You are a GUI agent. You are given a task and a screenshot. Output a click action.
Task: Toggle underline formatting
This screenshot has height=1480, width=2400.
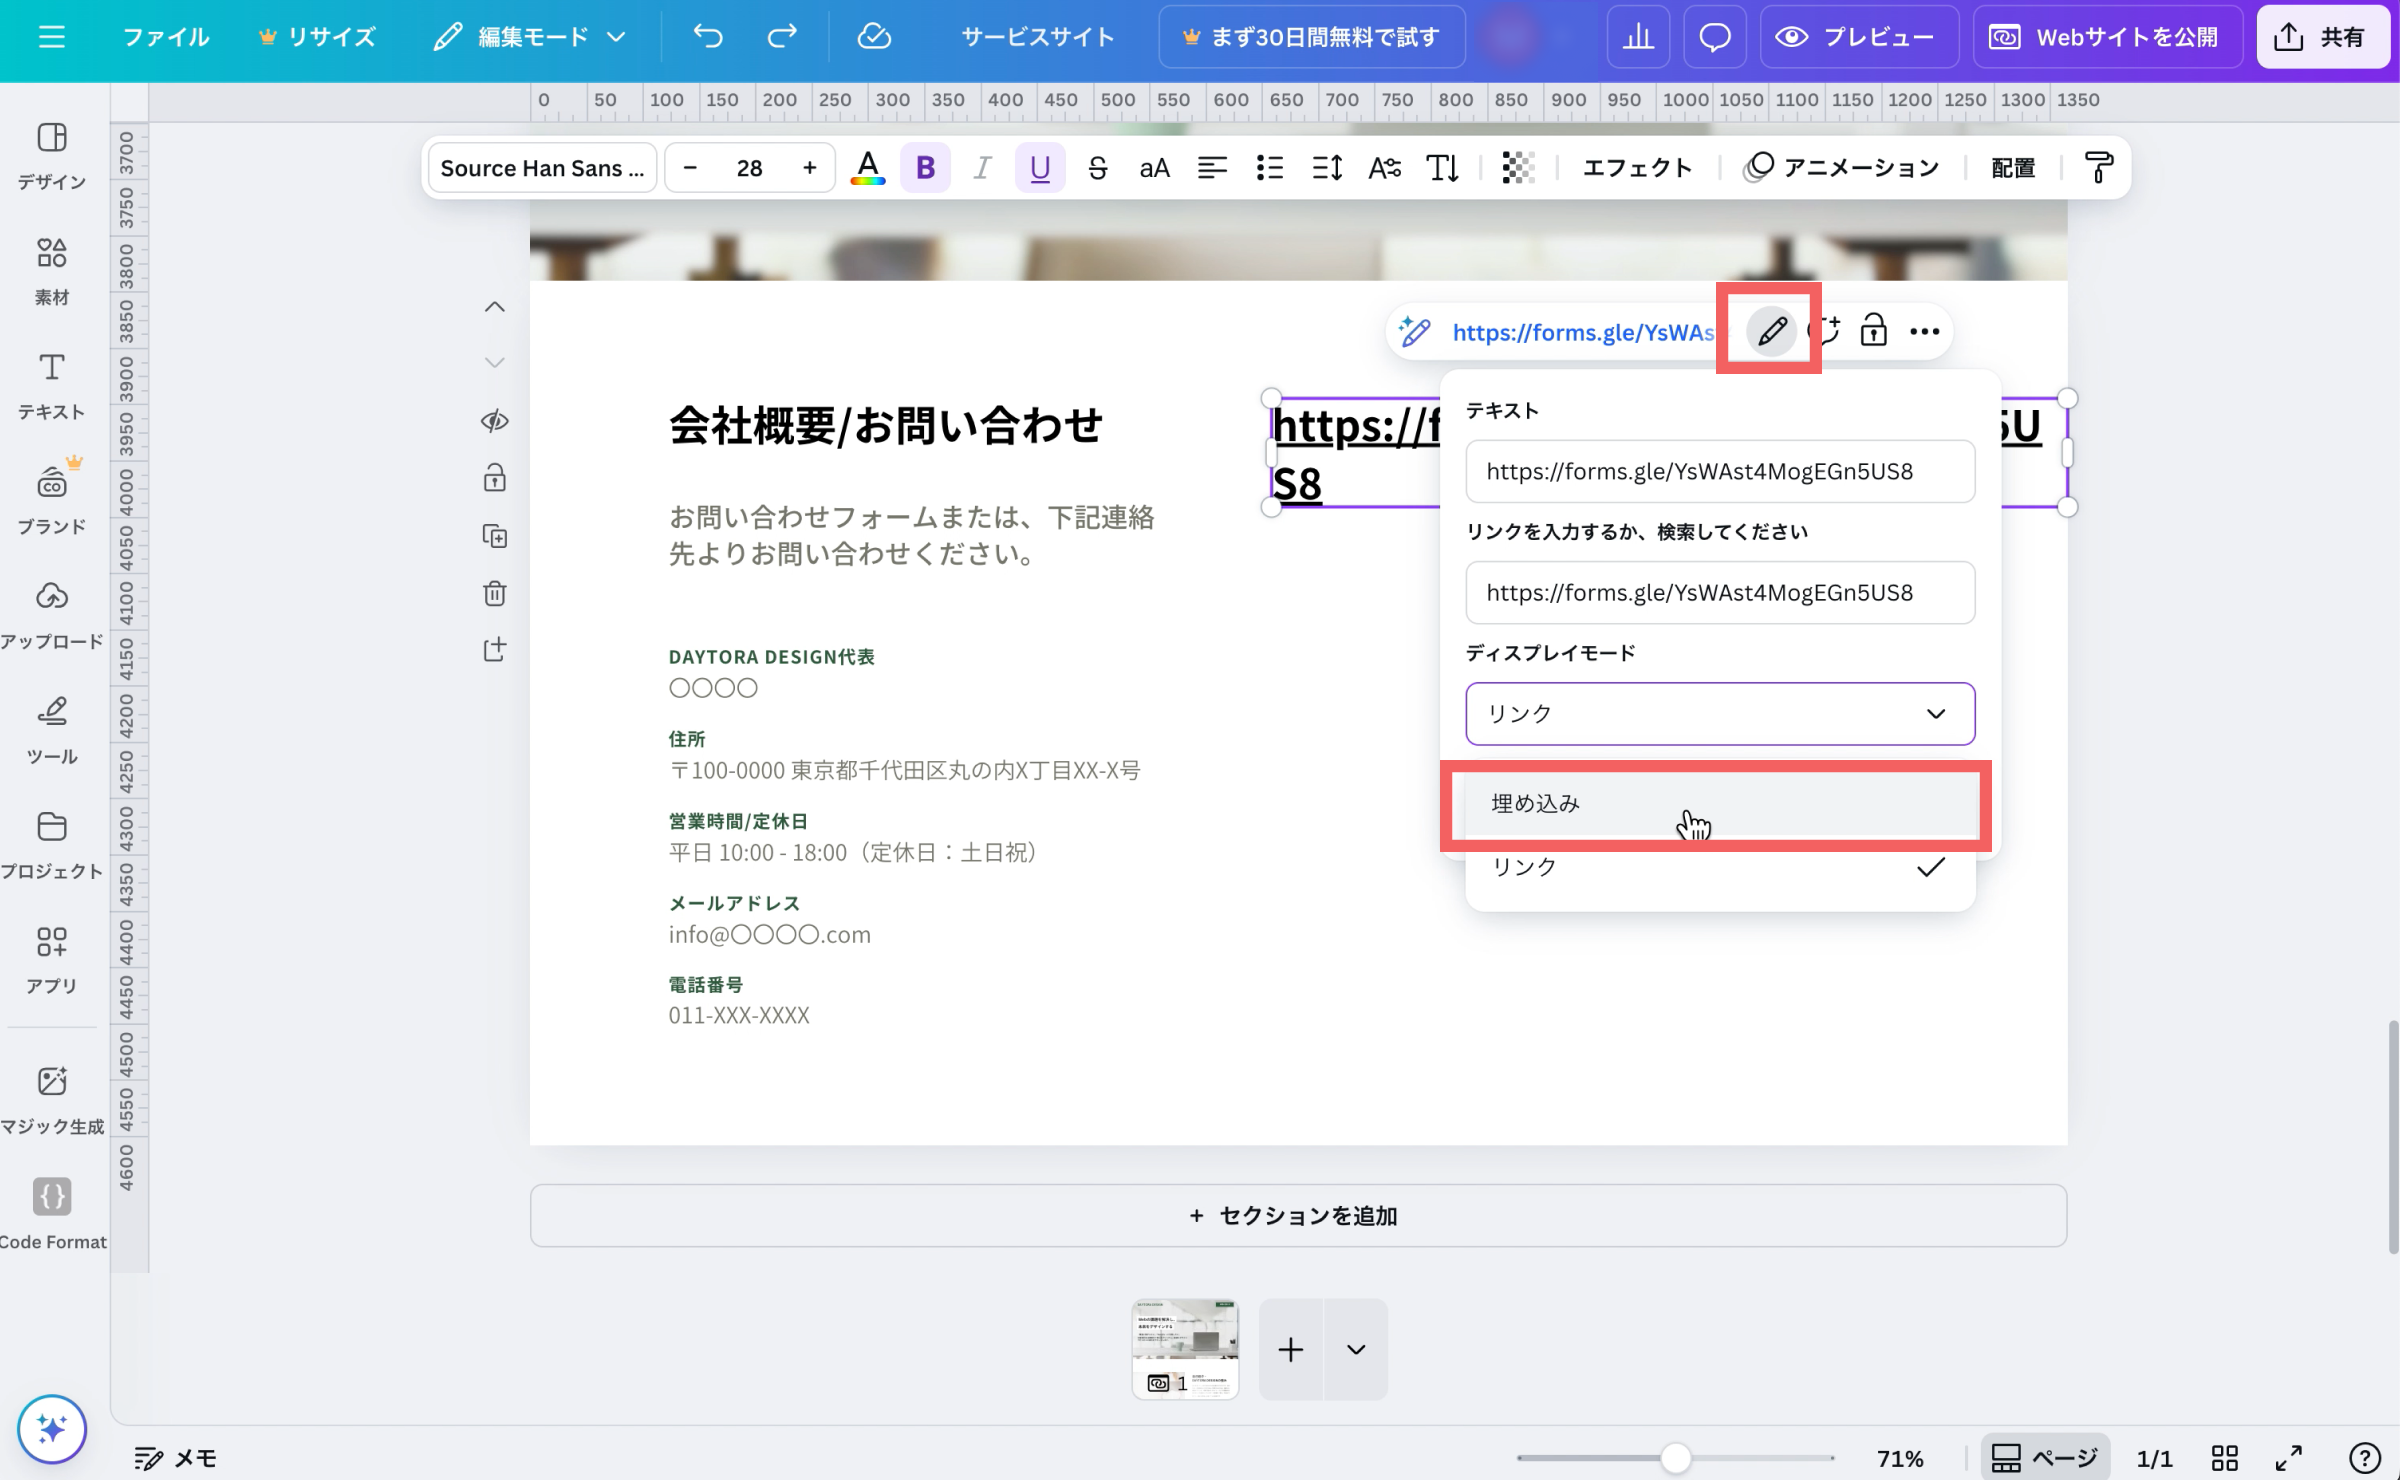point(1040,167)
